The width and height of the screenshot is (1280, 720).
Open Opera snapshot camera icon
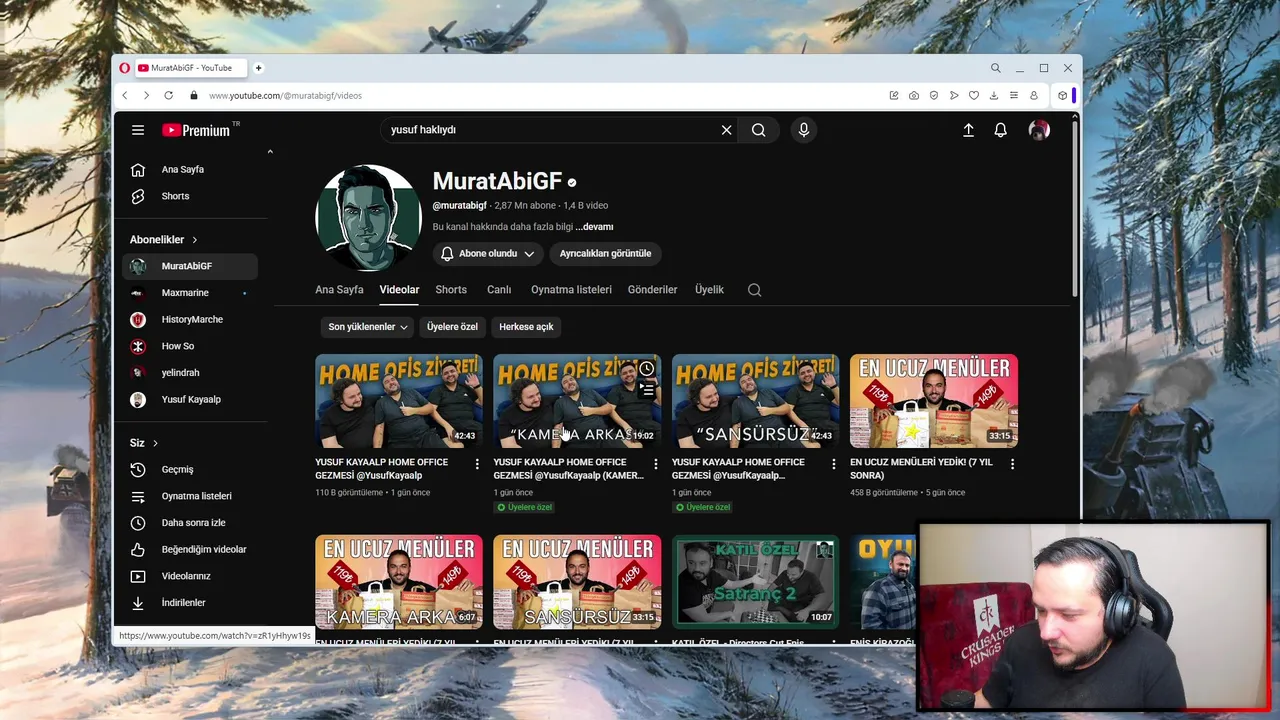tap(914, 95)
